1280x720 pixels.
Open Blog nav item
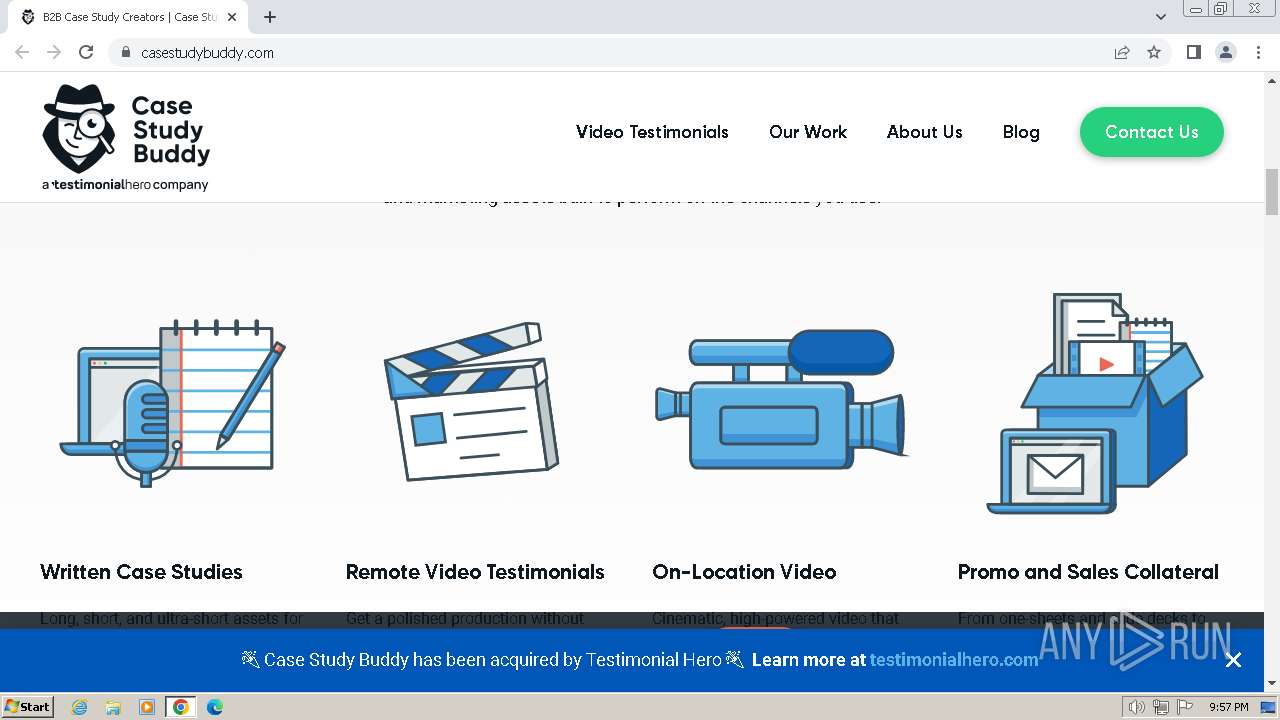click(1021, 132)
